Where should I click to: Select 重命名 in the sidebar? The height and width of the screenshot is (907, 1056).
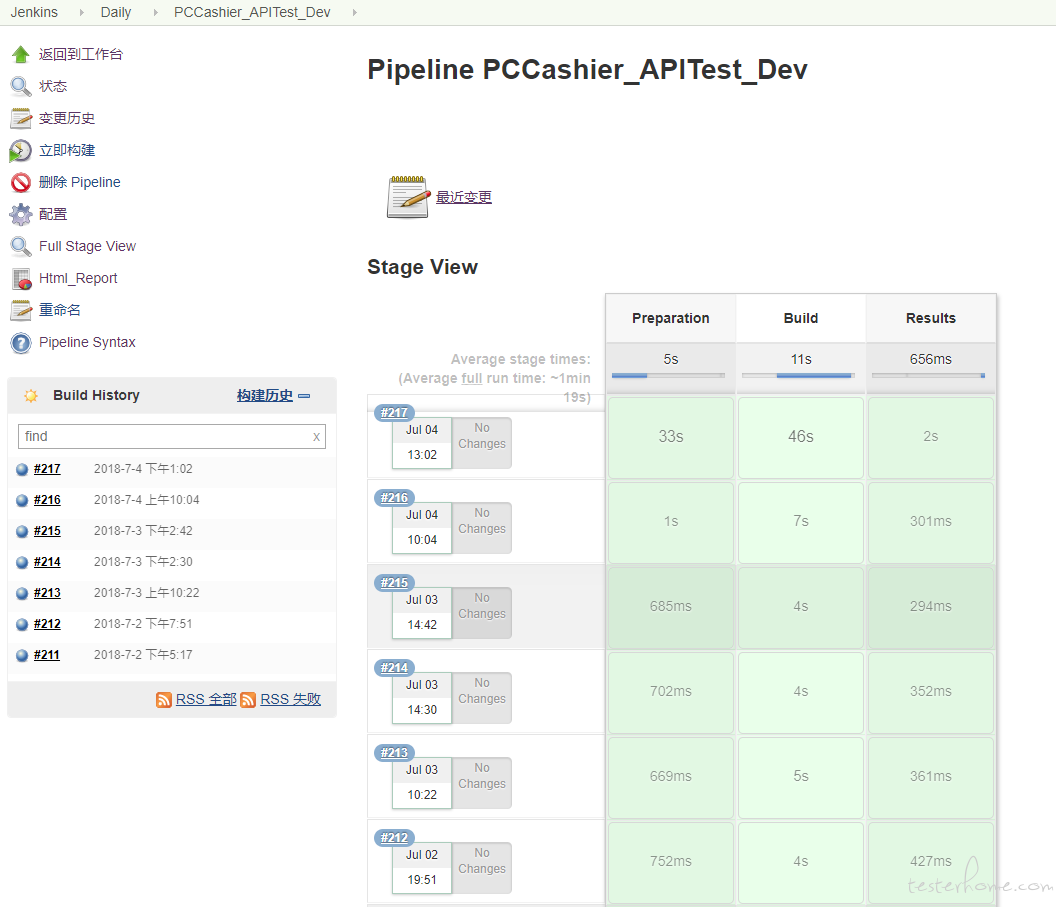point(60,310)
